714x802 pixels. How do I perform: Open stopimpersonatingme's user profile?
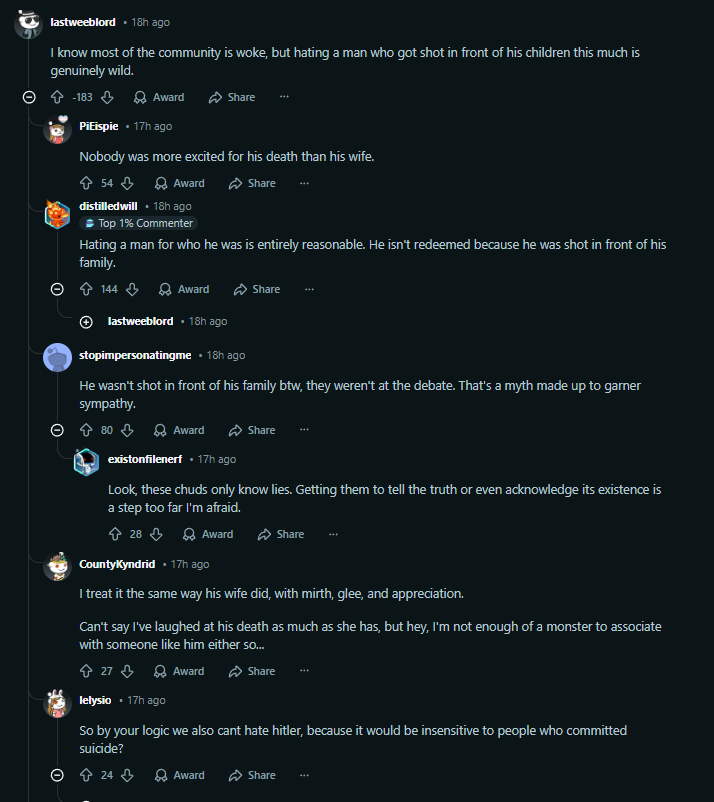135,355
